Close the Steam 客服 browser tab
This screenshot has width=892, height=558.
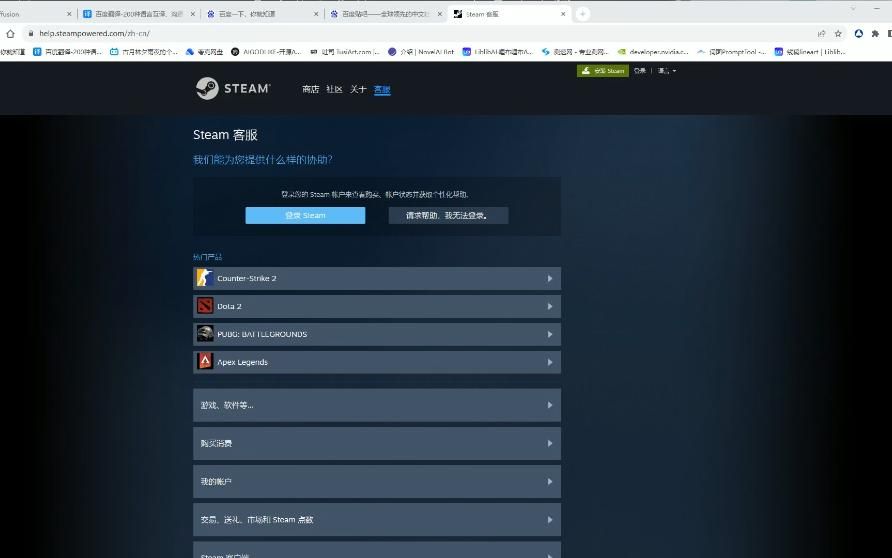[563, 14]
